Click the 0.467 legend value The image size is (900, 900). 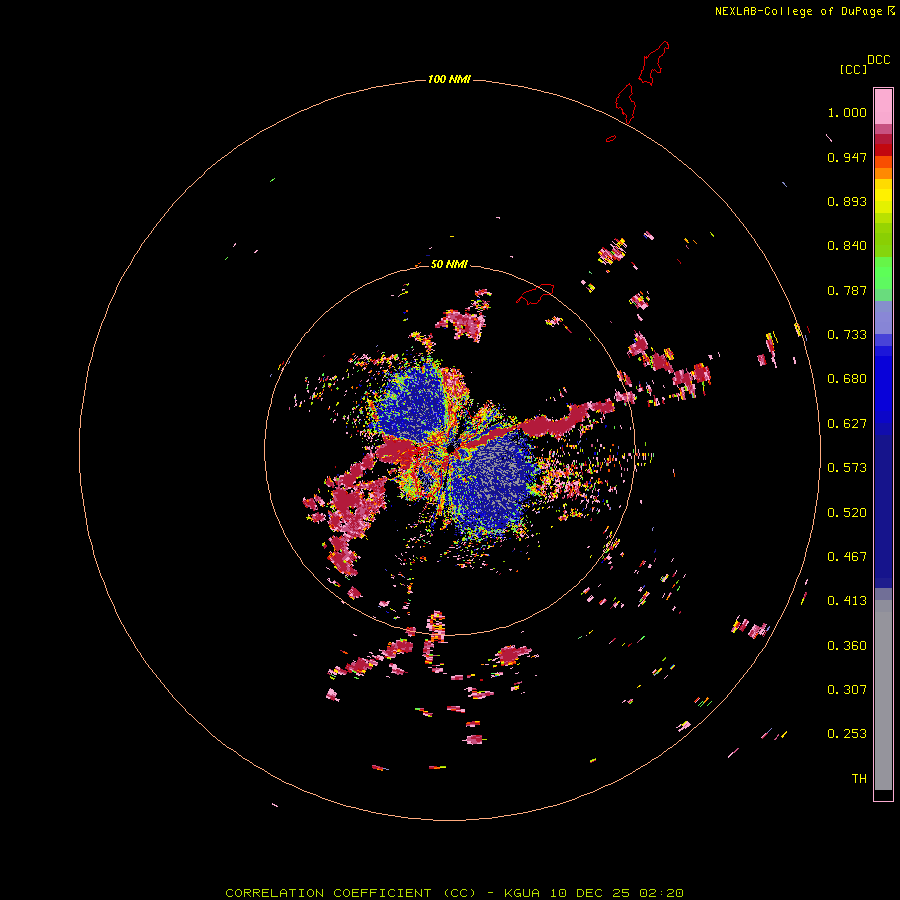[847, 557]
